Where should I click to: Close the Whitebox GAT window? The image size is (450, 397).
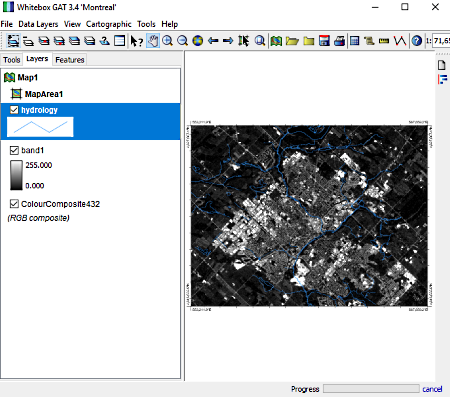[x=435, y=7]
